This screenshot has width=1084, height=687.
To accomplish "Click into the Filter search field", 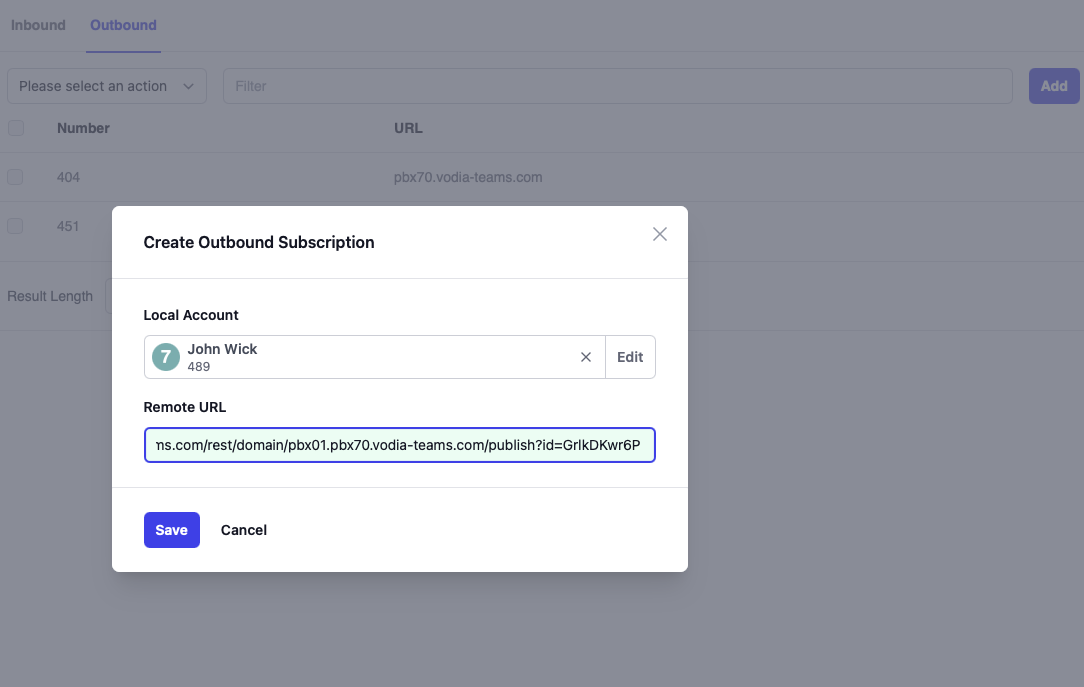I will [x=617, y=86].
